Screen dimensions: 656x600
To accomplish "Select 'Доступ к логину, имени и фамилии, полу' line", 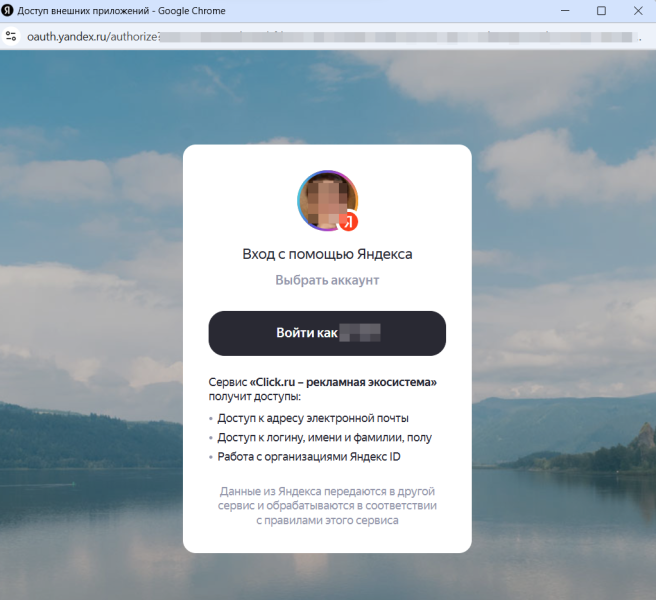I will point(324,438).
